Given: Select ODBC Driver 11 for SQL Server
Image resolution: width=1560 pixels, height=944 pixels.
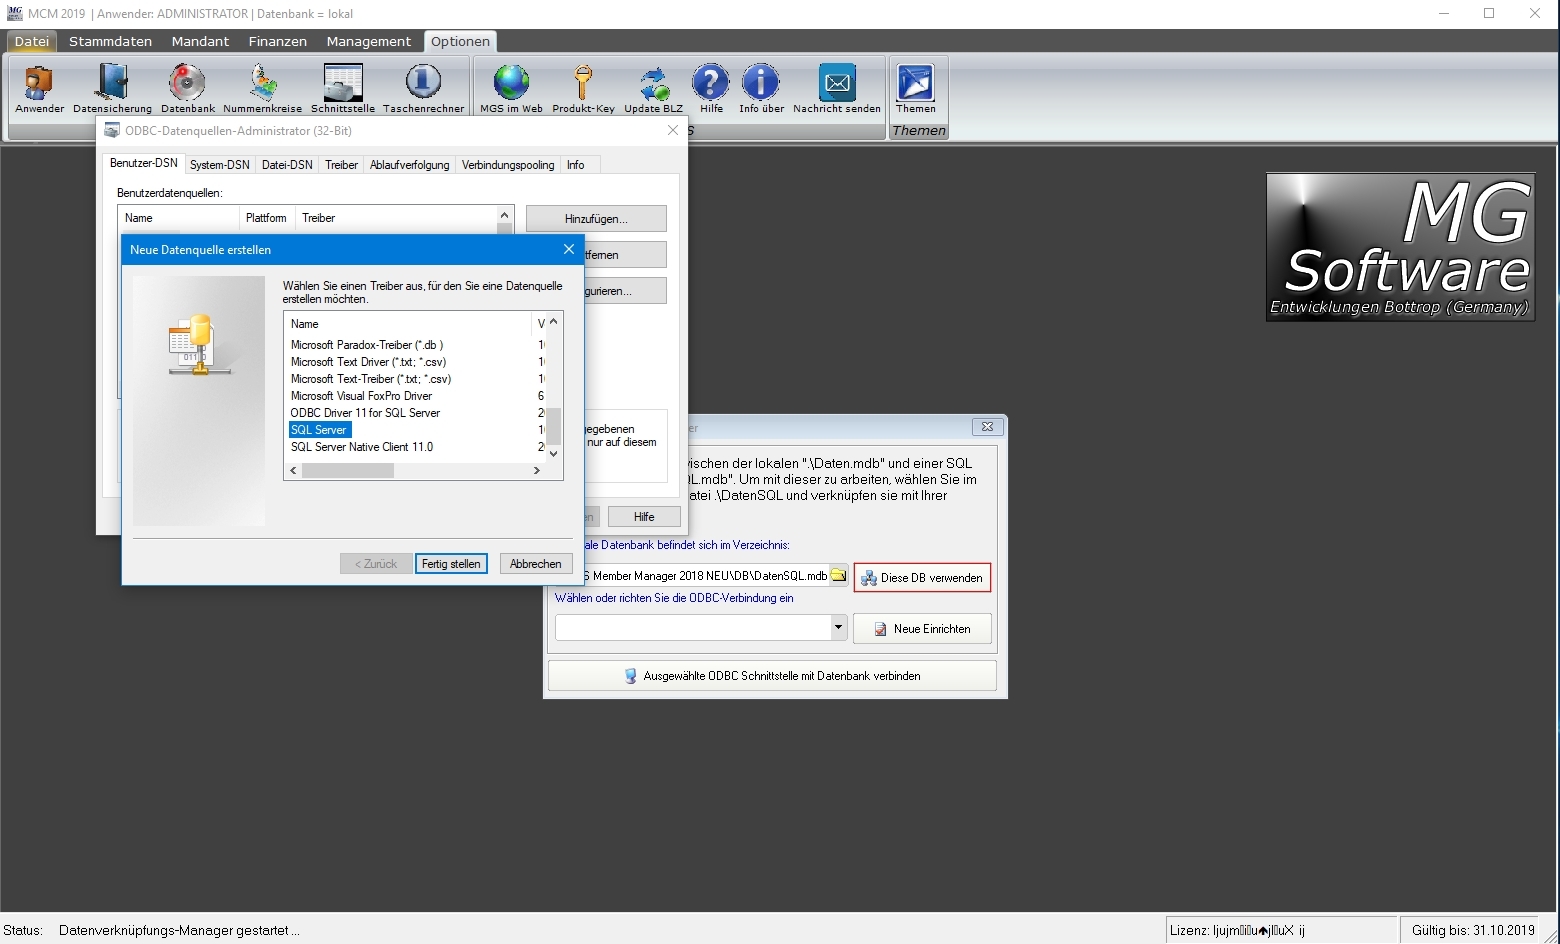Looking at the screenshot, I should [365, 413].
